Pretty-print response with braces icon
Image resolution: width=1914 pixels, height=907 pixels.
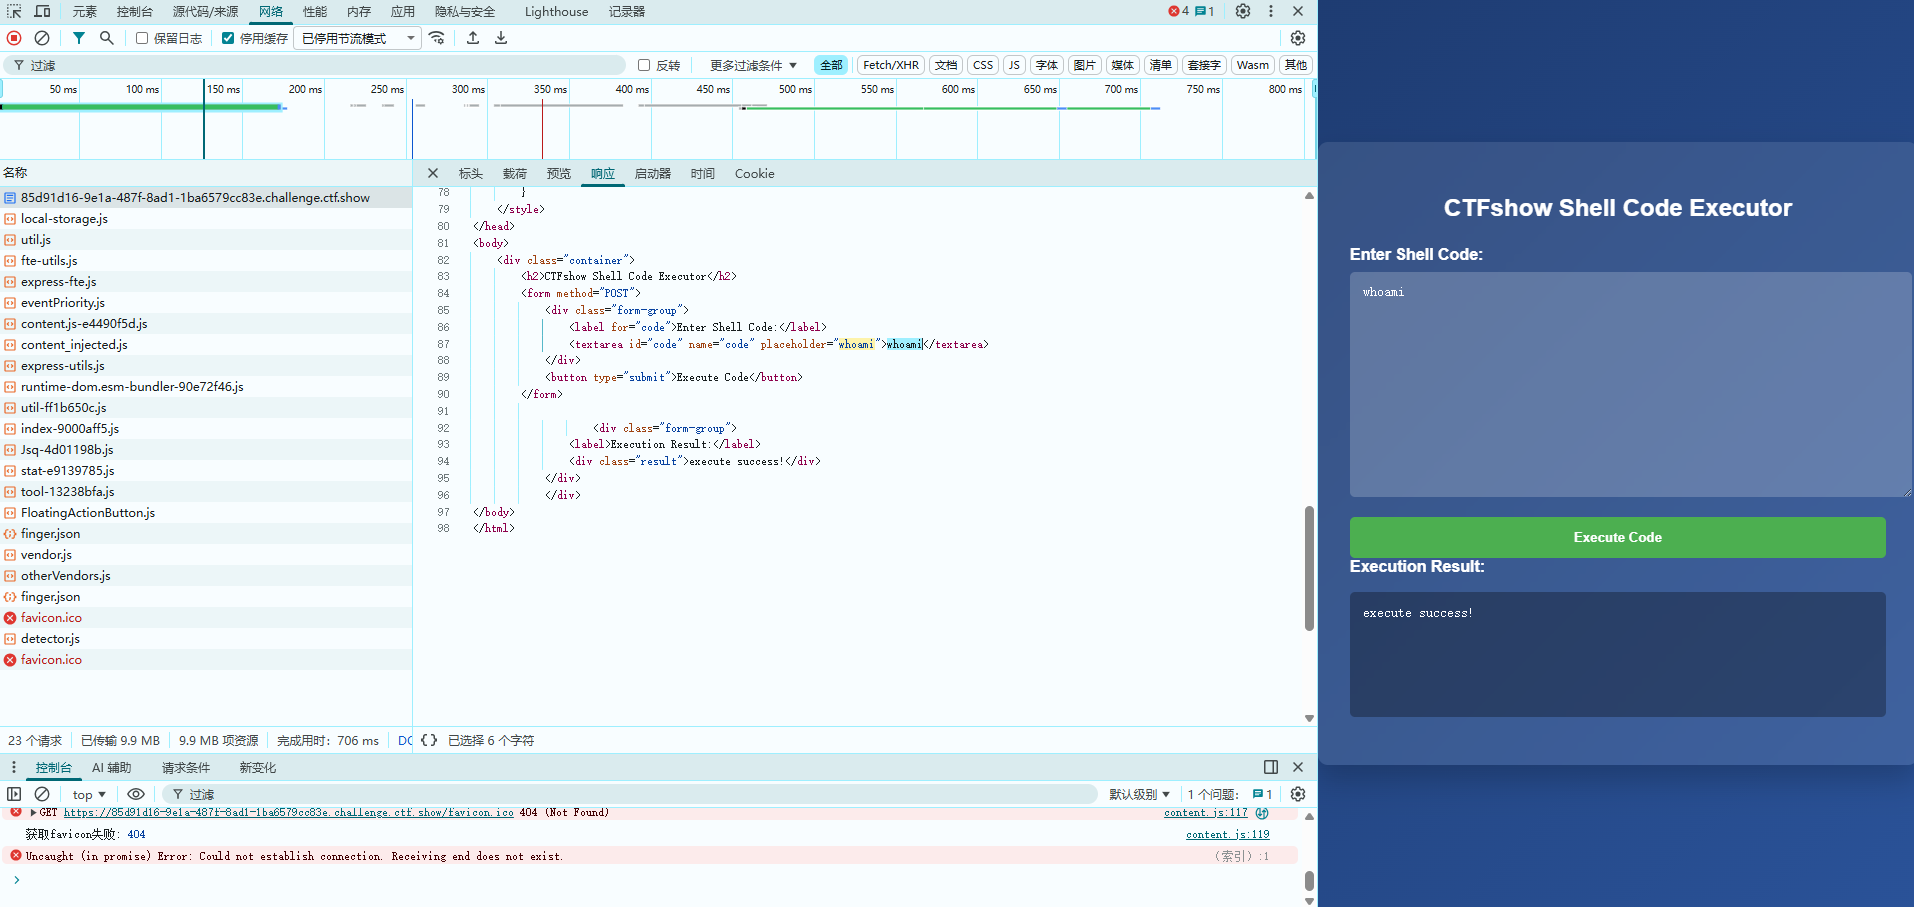[x=429, y=740]
